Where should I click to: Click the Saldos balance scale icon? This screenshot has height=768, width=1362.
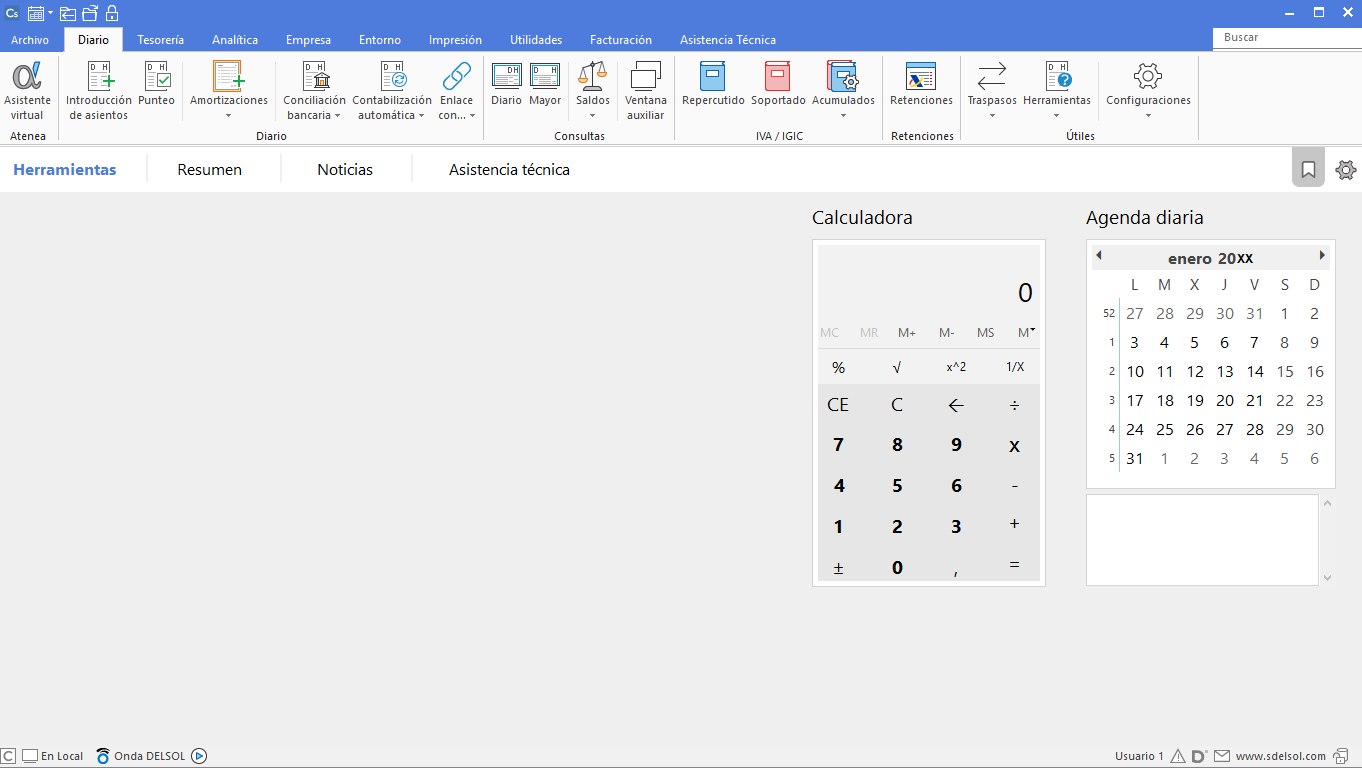[592, 76]
